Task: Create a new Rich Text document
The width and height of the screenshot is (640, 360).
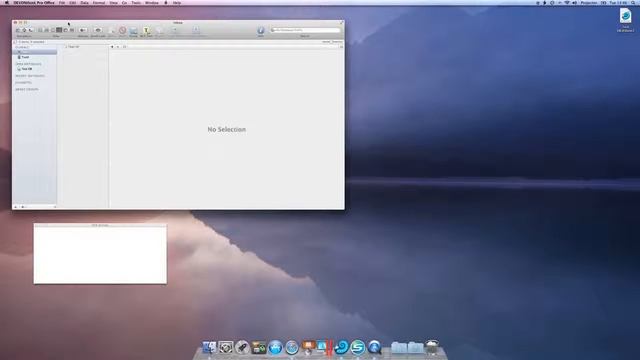Action: (x=146, y=31)
